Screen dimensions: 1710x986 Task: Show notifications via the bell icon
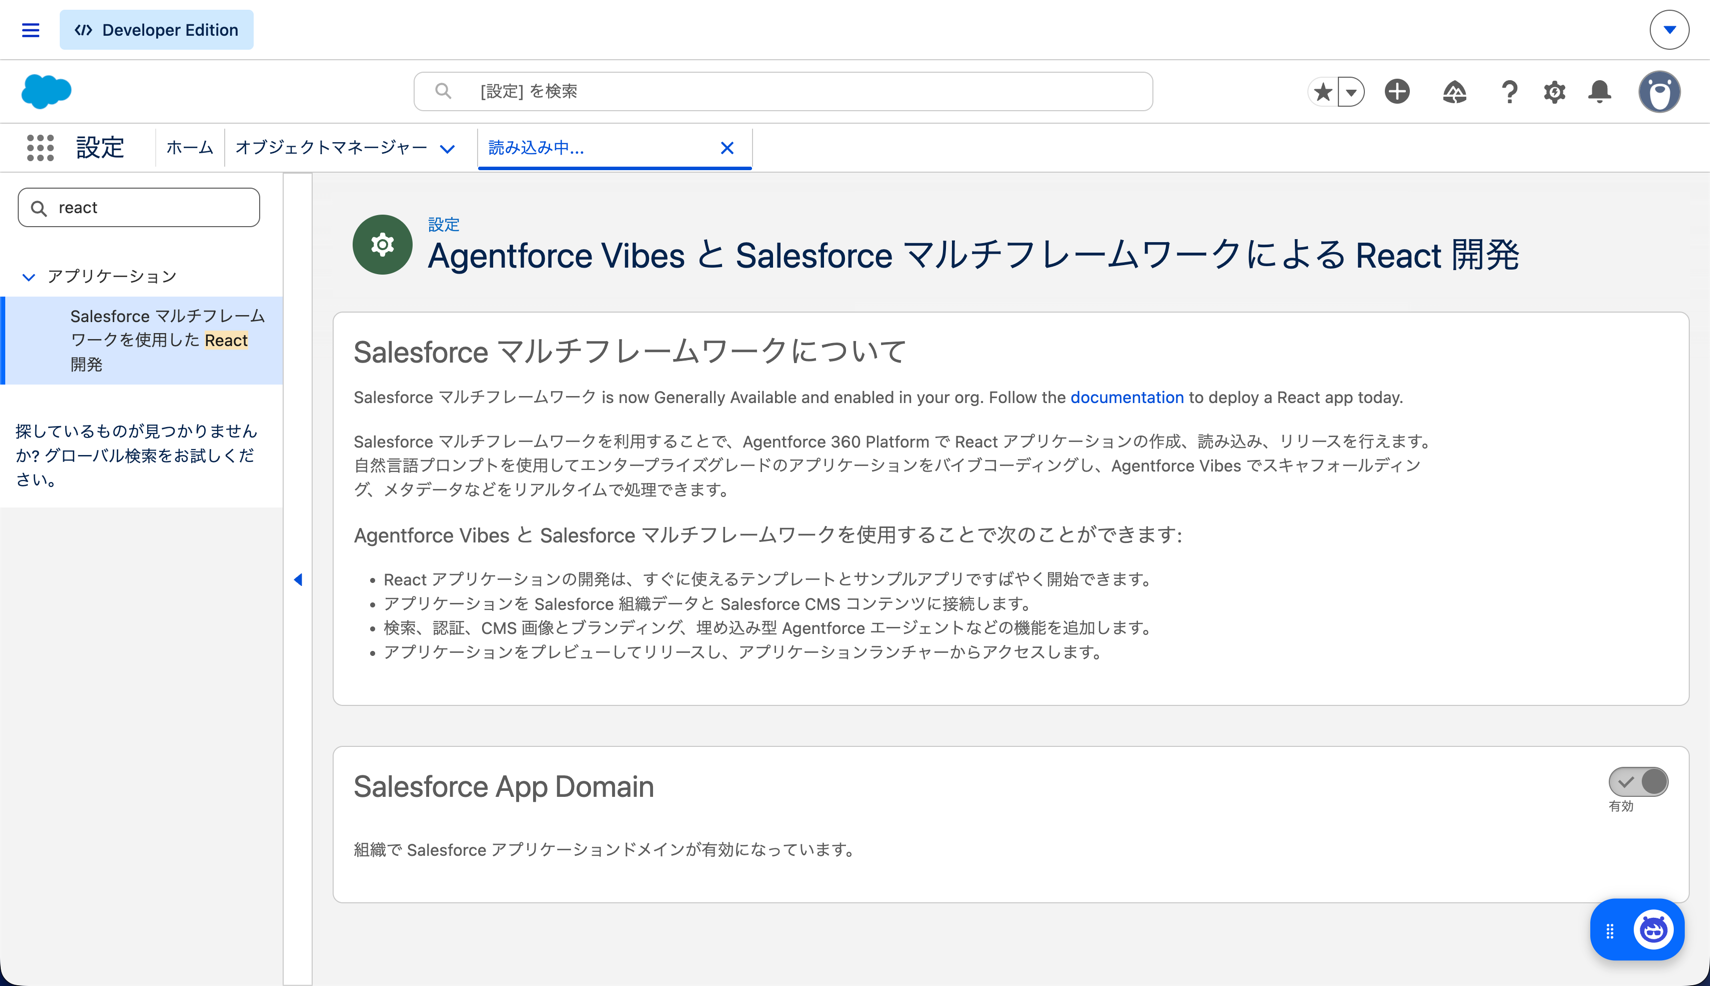[1600, 91]
